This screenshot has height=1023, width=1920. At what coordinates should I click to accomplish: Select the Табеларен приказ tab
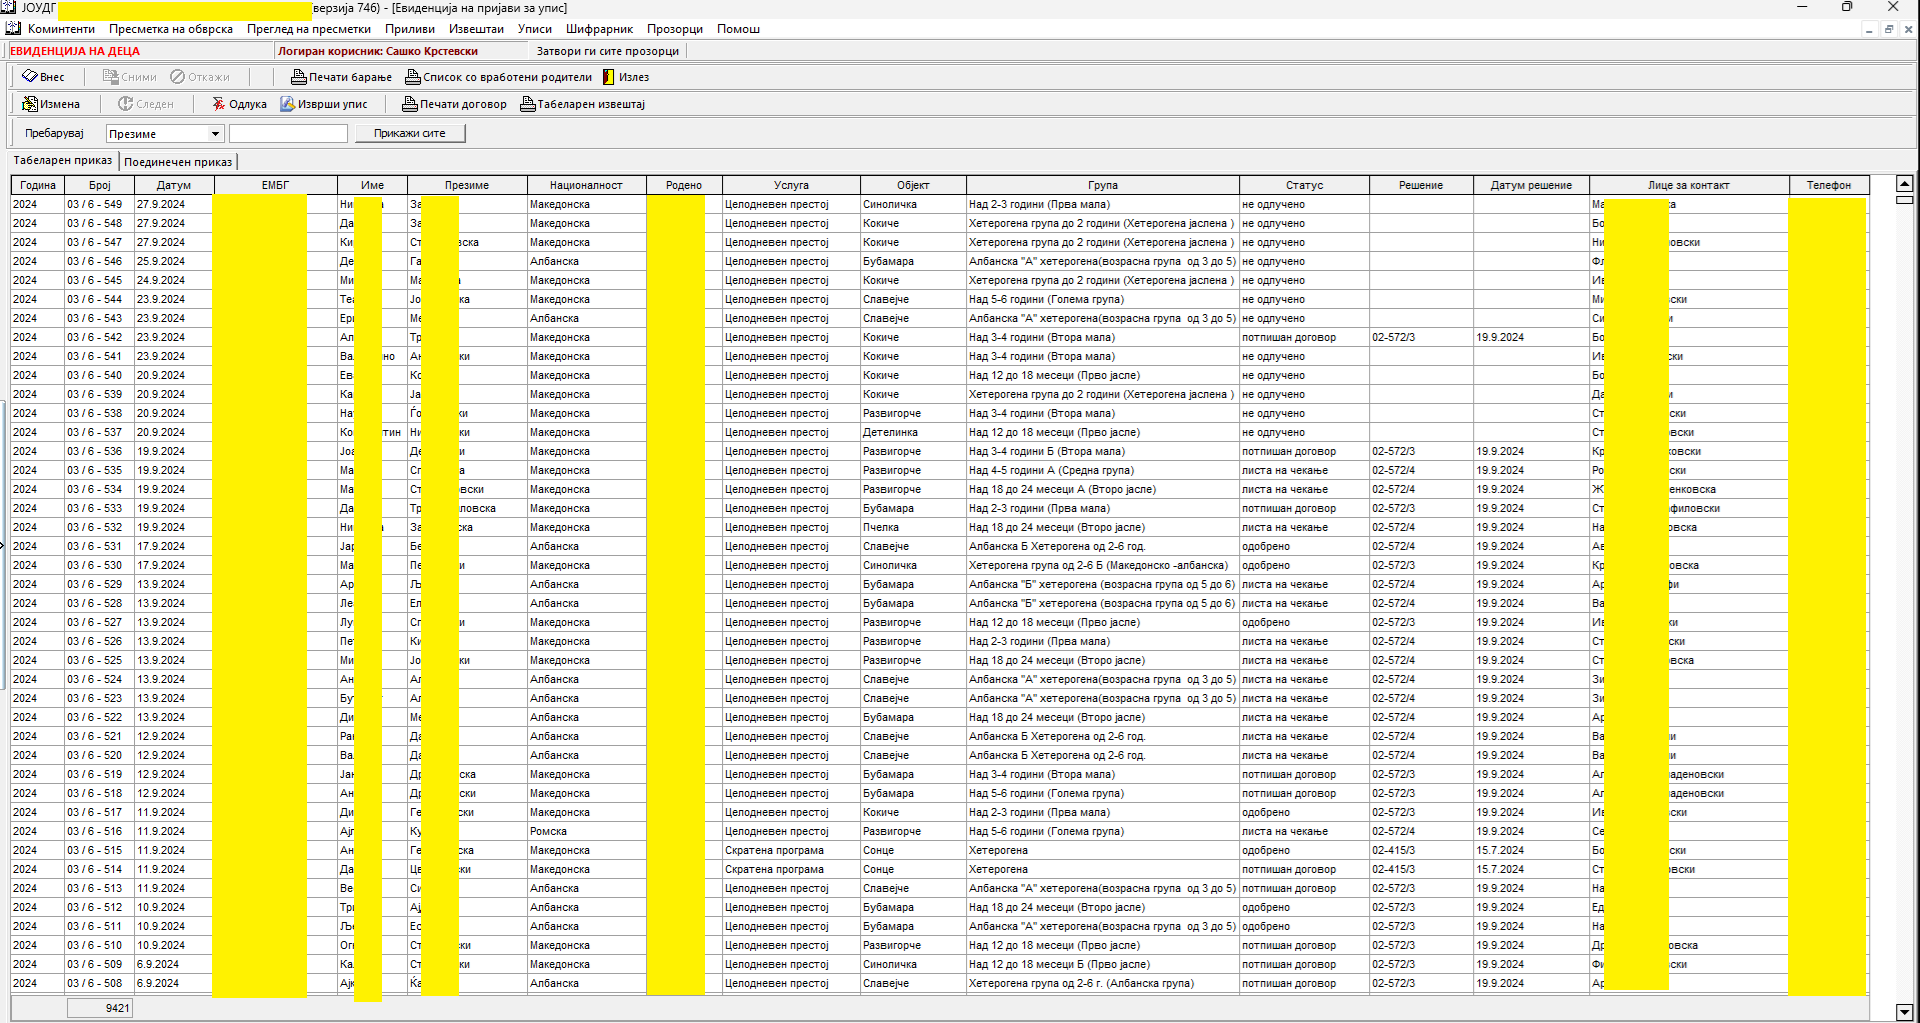pos(63,160)
